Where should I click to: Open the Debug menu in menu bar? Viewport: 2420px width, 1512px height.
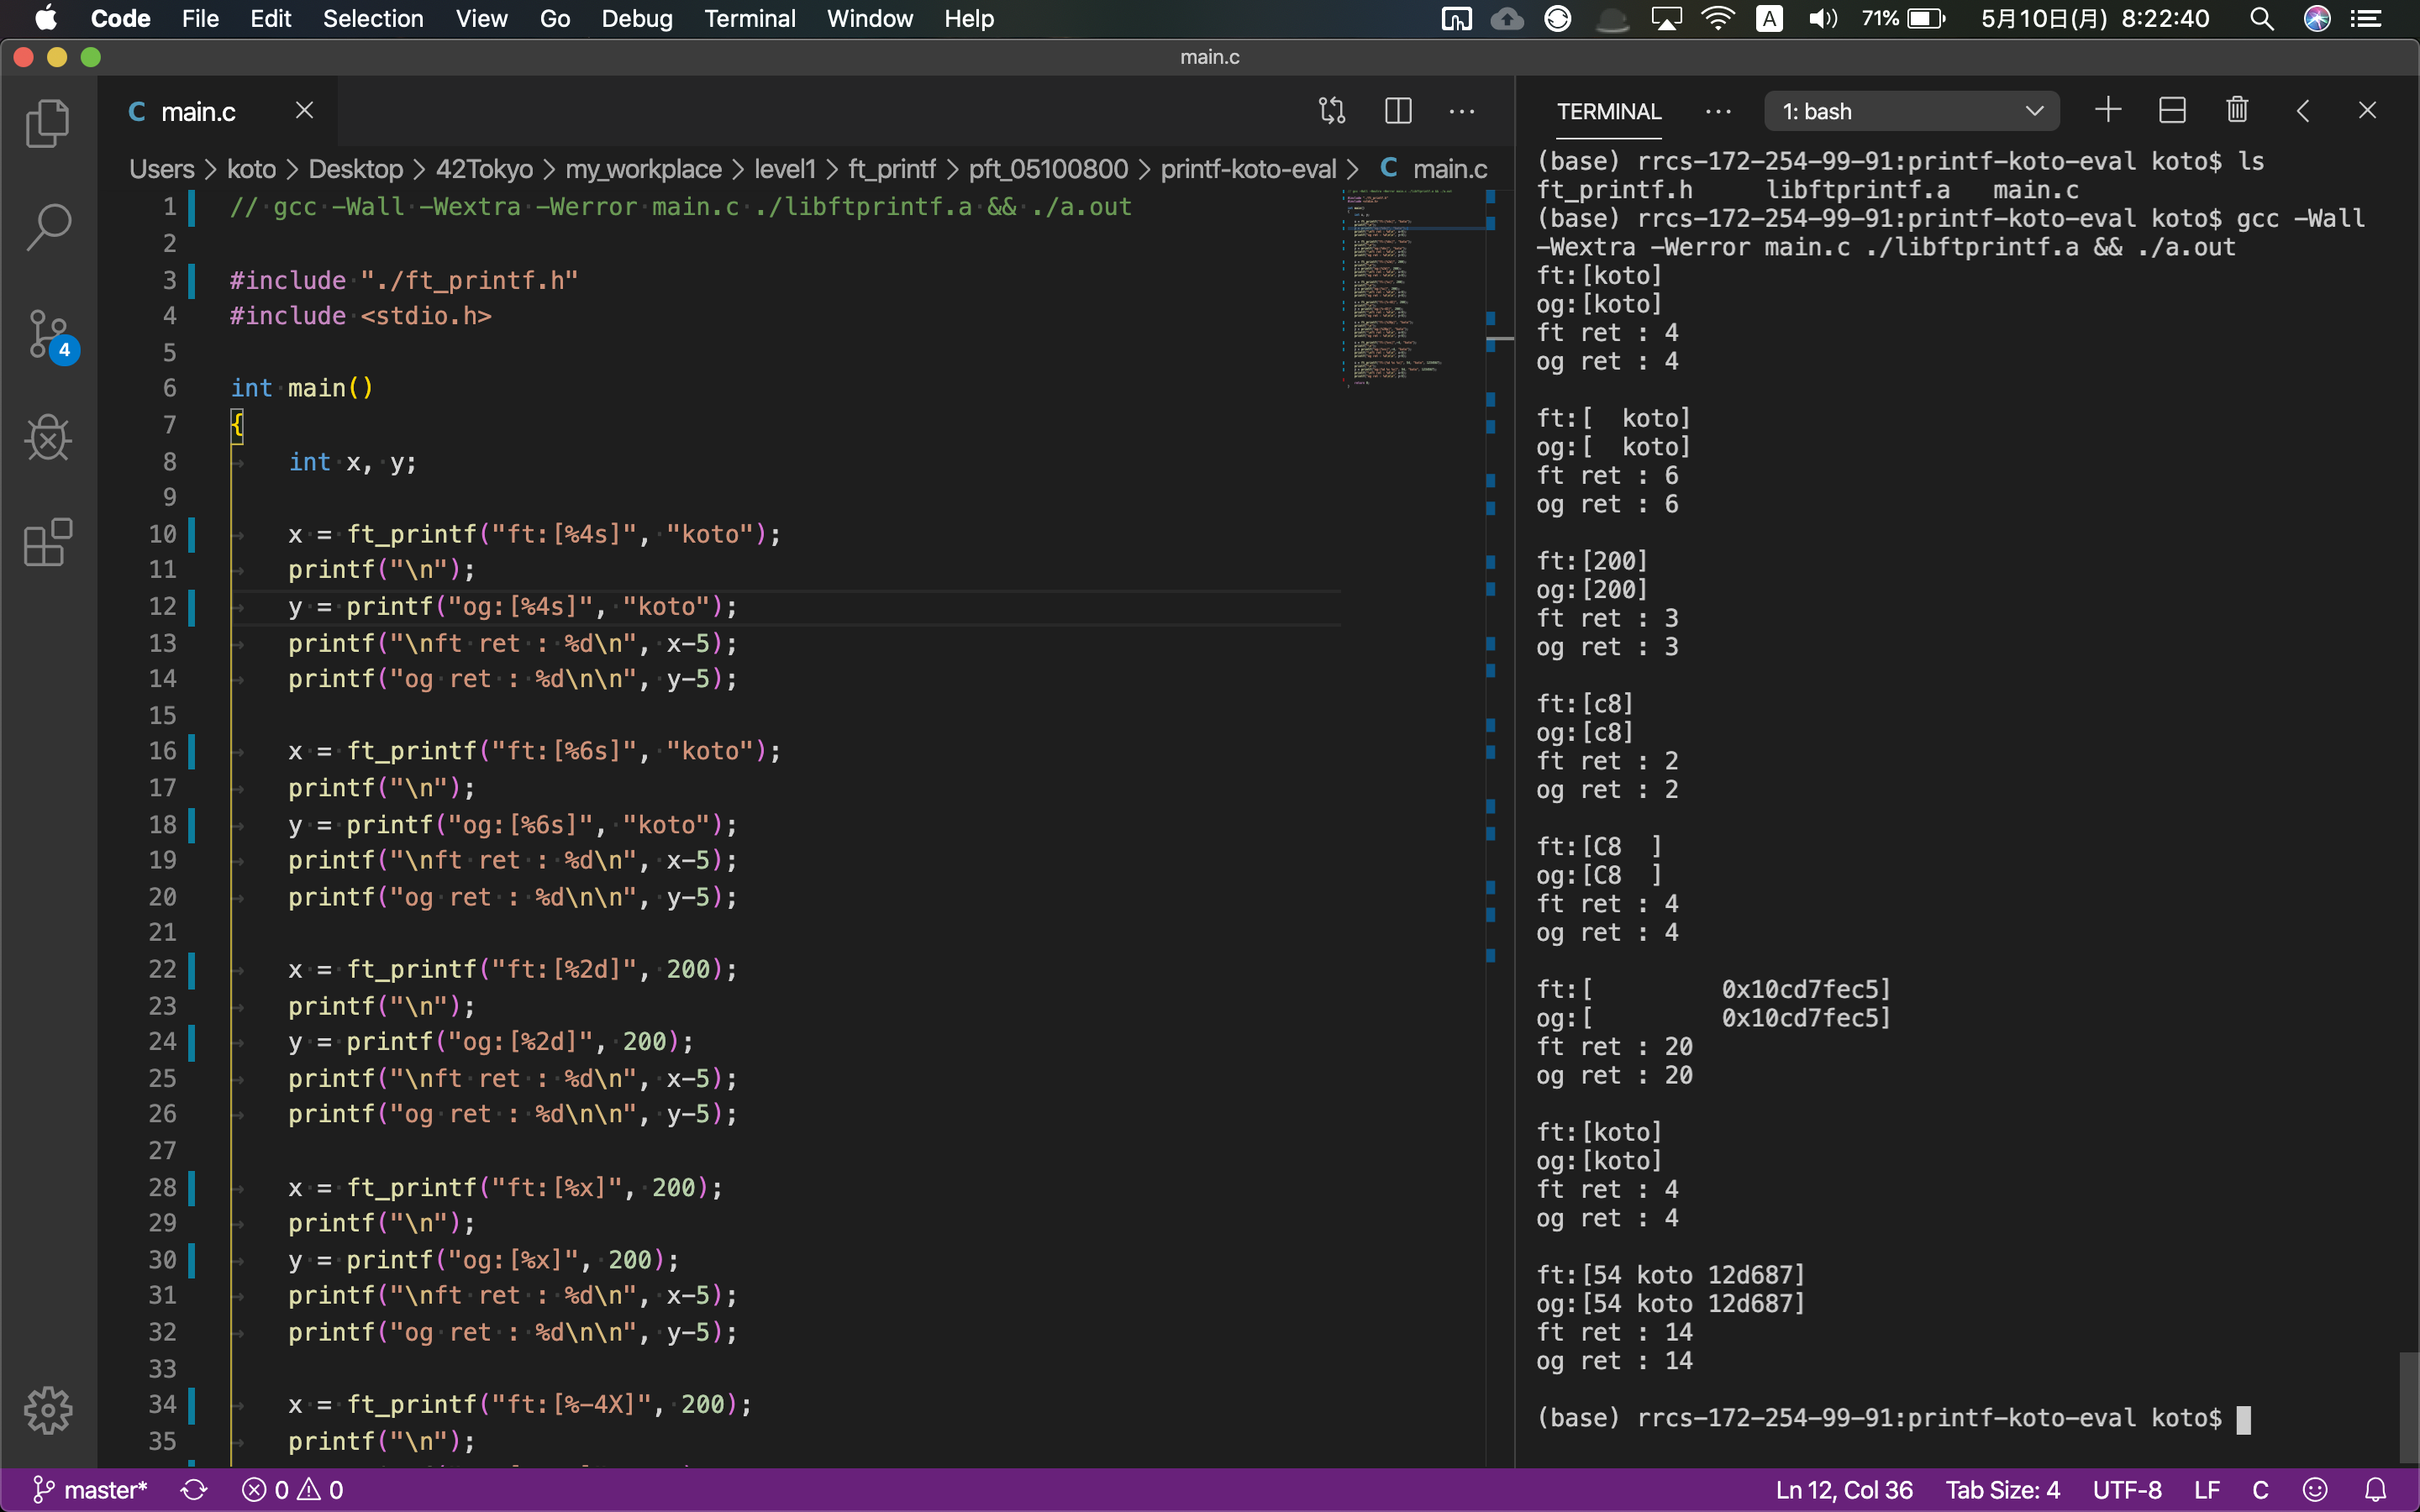(637, 19)
